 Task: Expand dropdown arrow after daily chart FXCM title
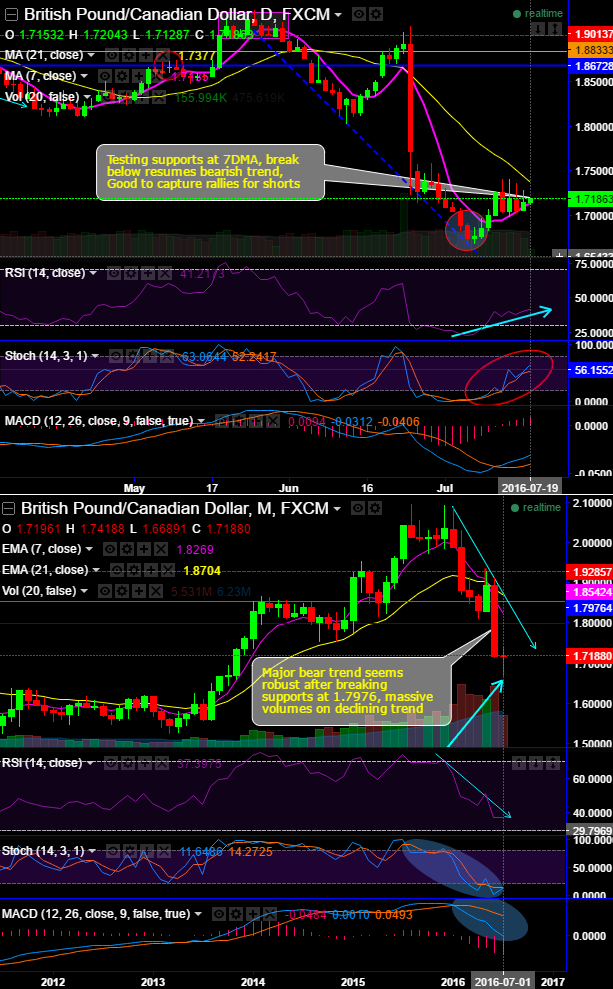(x=339, y=14)
